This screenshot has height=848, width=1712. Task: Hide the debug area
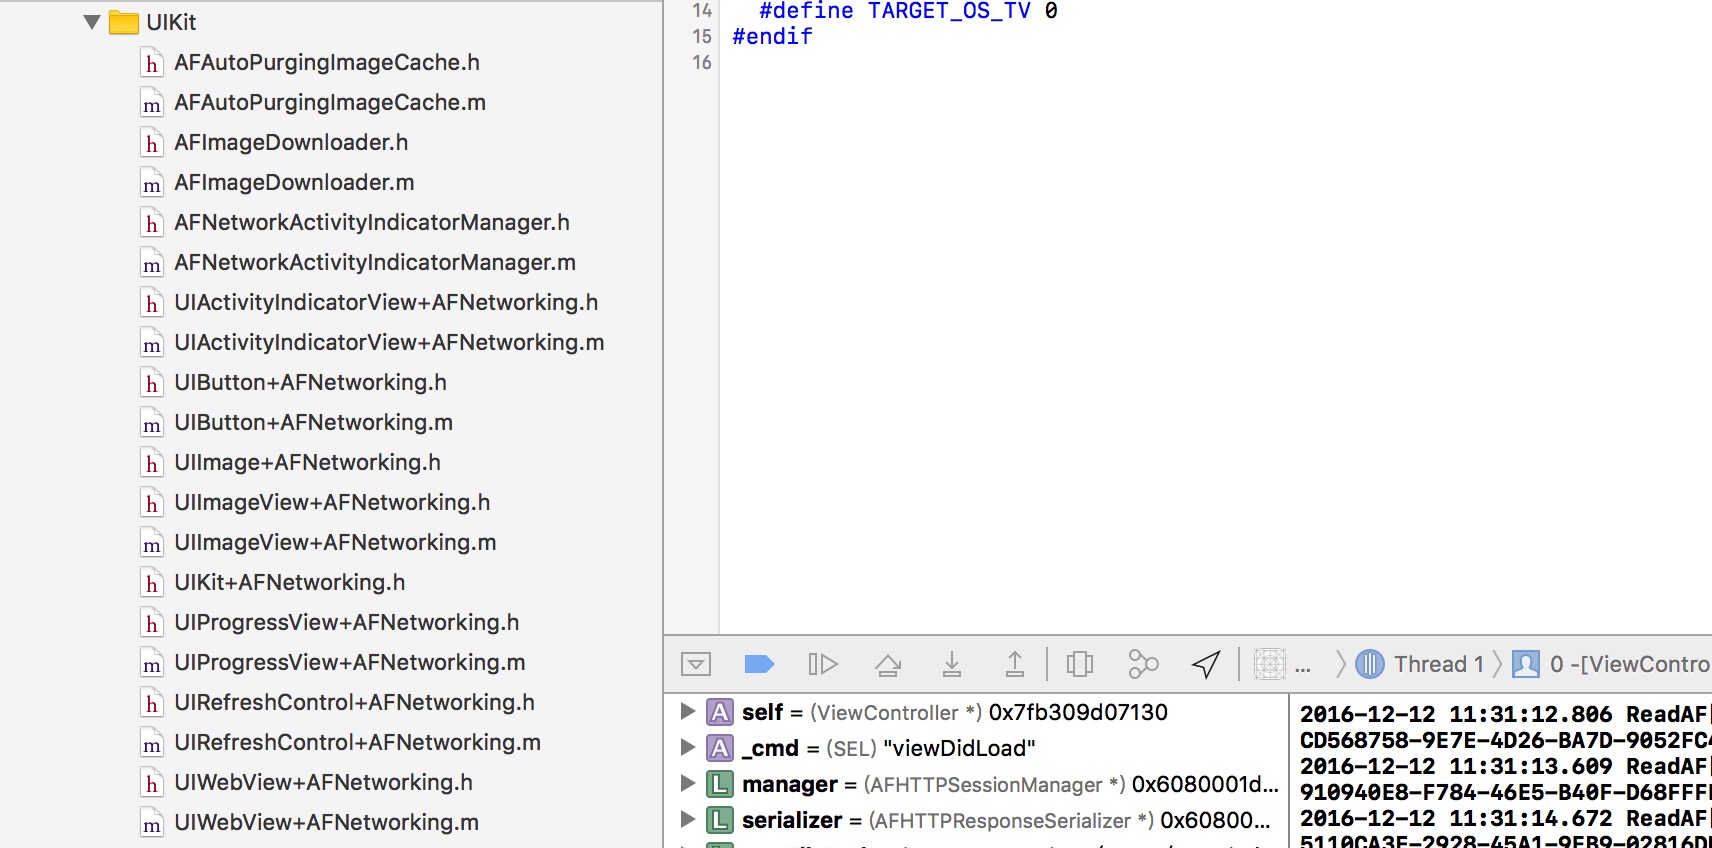click(695, 664)
